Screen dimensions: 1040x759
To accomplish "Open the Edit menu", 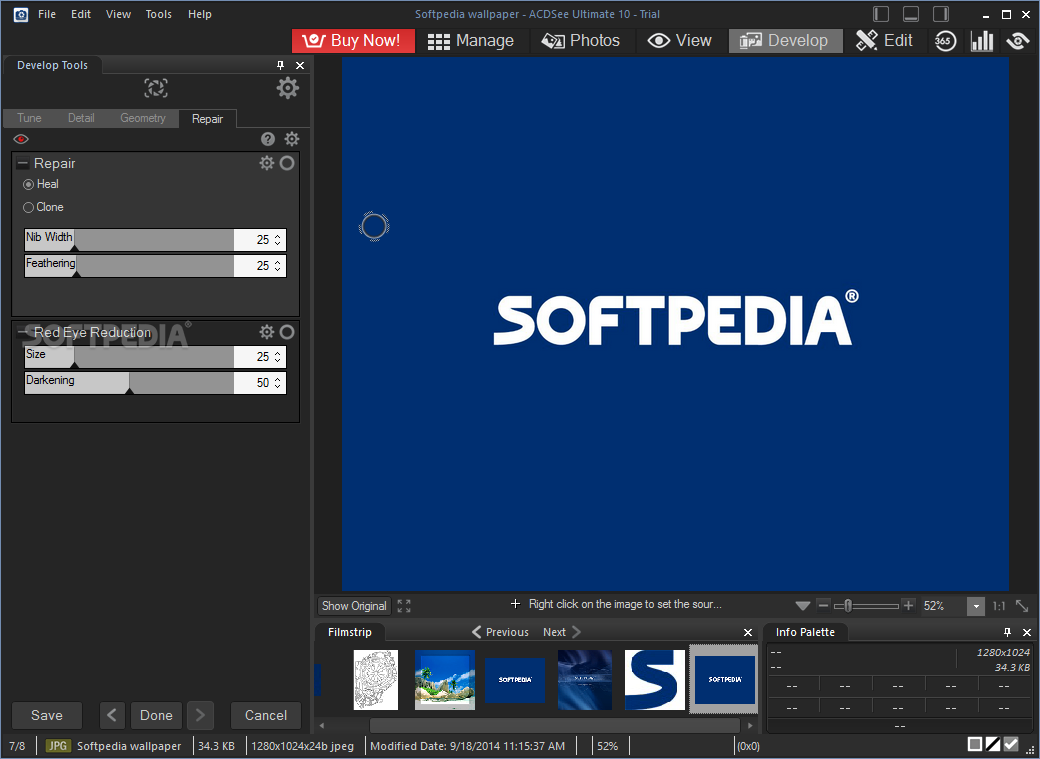I will point(81,14).
